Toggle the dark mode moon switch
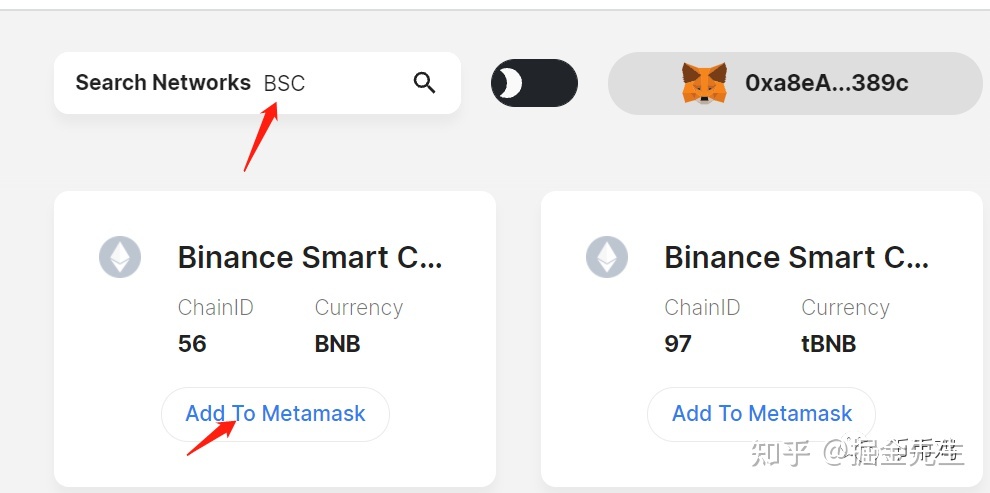Screen dimensions: 990x493 tap(534, 83)
